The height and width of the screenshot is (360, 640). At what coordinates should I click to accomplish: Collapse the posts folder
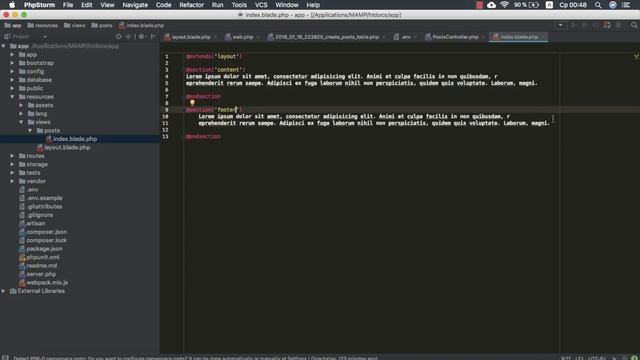point(30,131)
